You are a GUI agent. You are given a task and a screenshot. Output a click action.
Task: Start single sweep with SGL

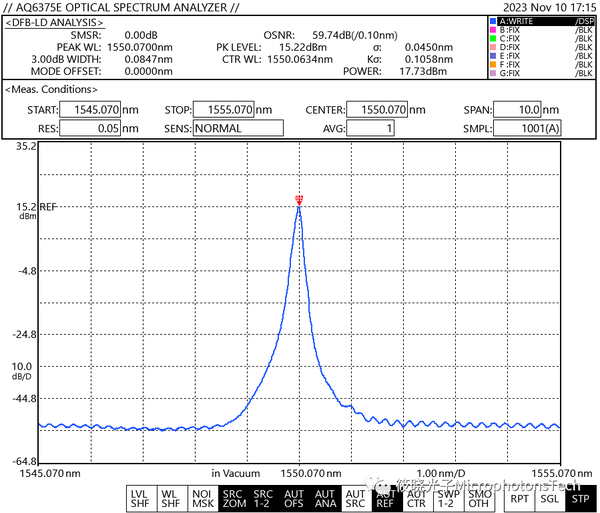click(550, 498)
